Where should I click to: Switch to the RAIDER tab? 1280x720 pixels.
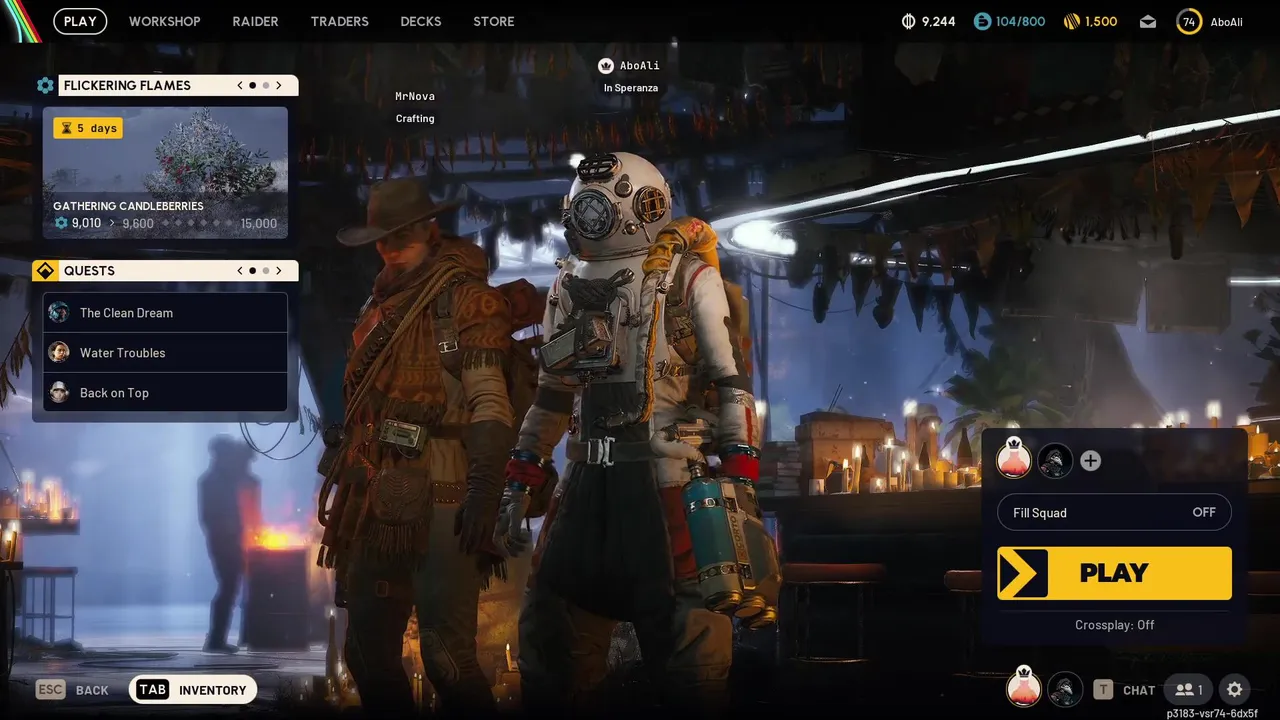(x=255, y=21)
